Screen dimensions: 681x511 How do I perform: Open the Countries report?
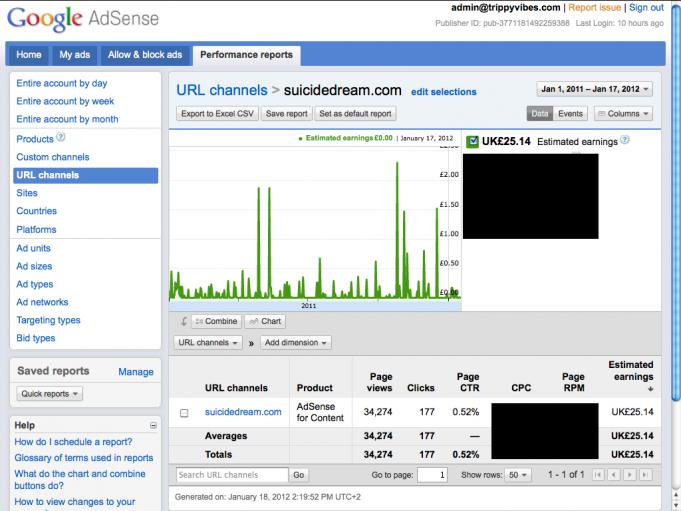[36, 211]
